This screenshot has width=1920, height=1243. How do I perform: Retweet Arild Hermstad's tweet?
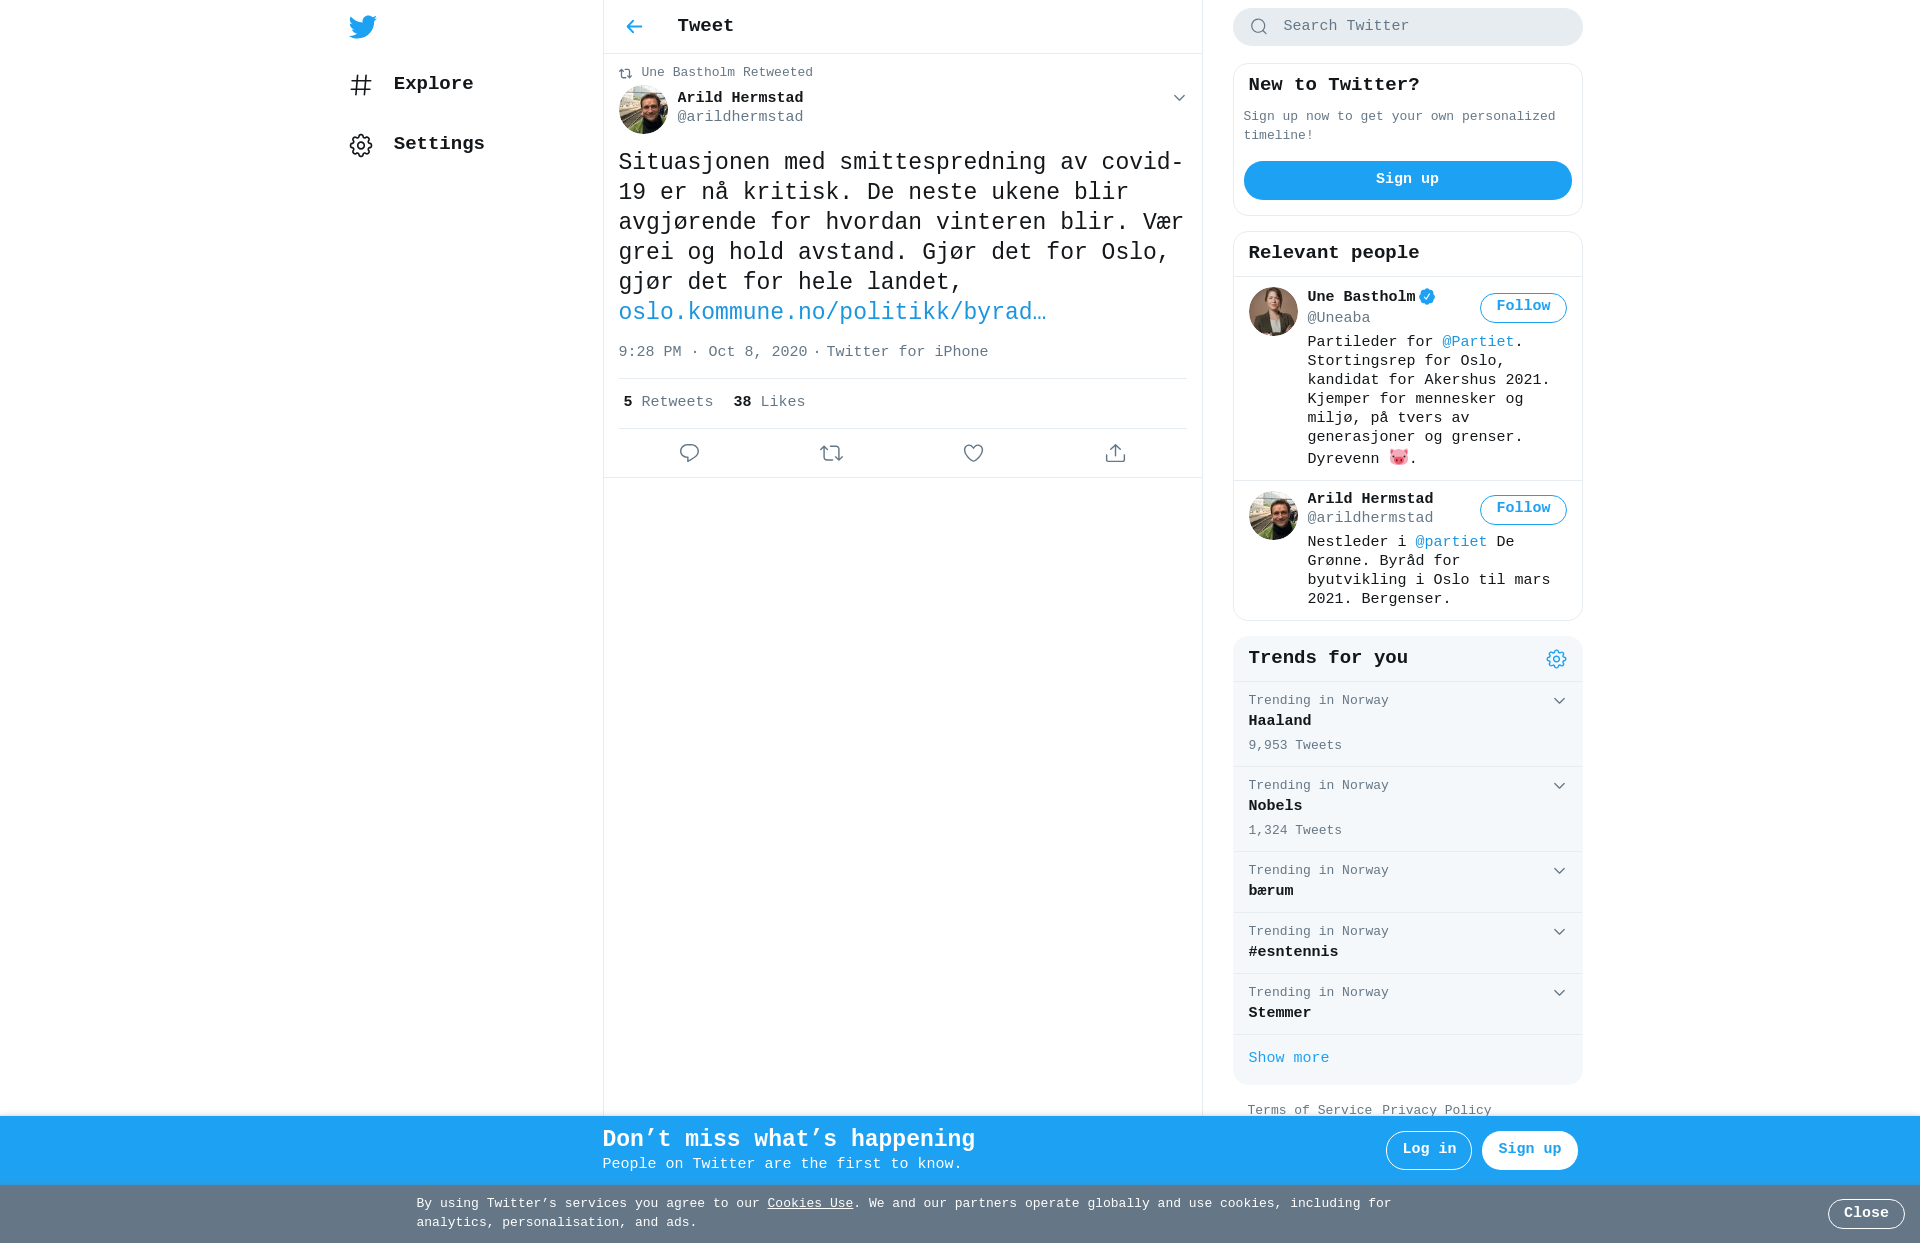coord(831,453)
